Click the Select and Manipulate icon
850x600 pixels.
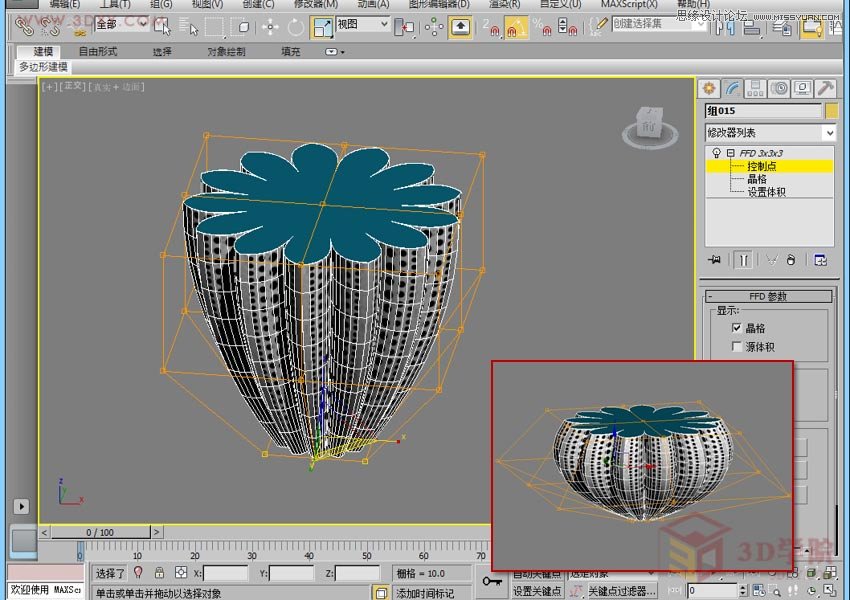tap(434, 25)
